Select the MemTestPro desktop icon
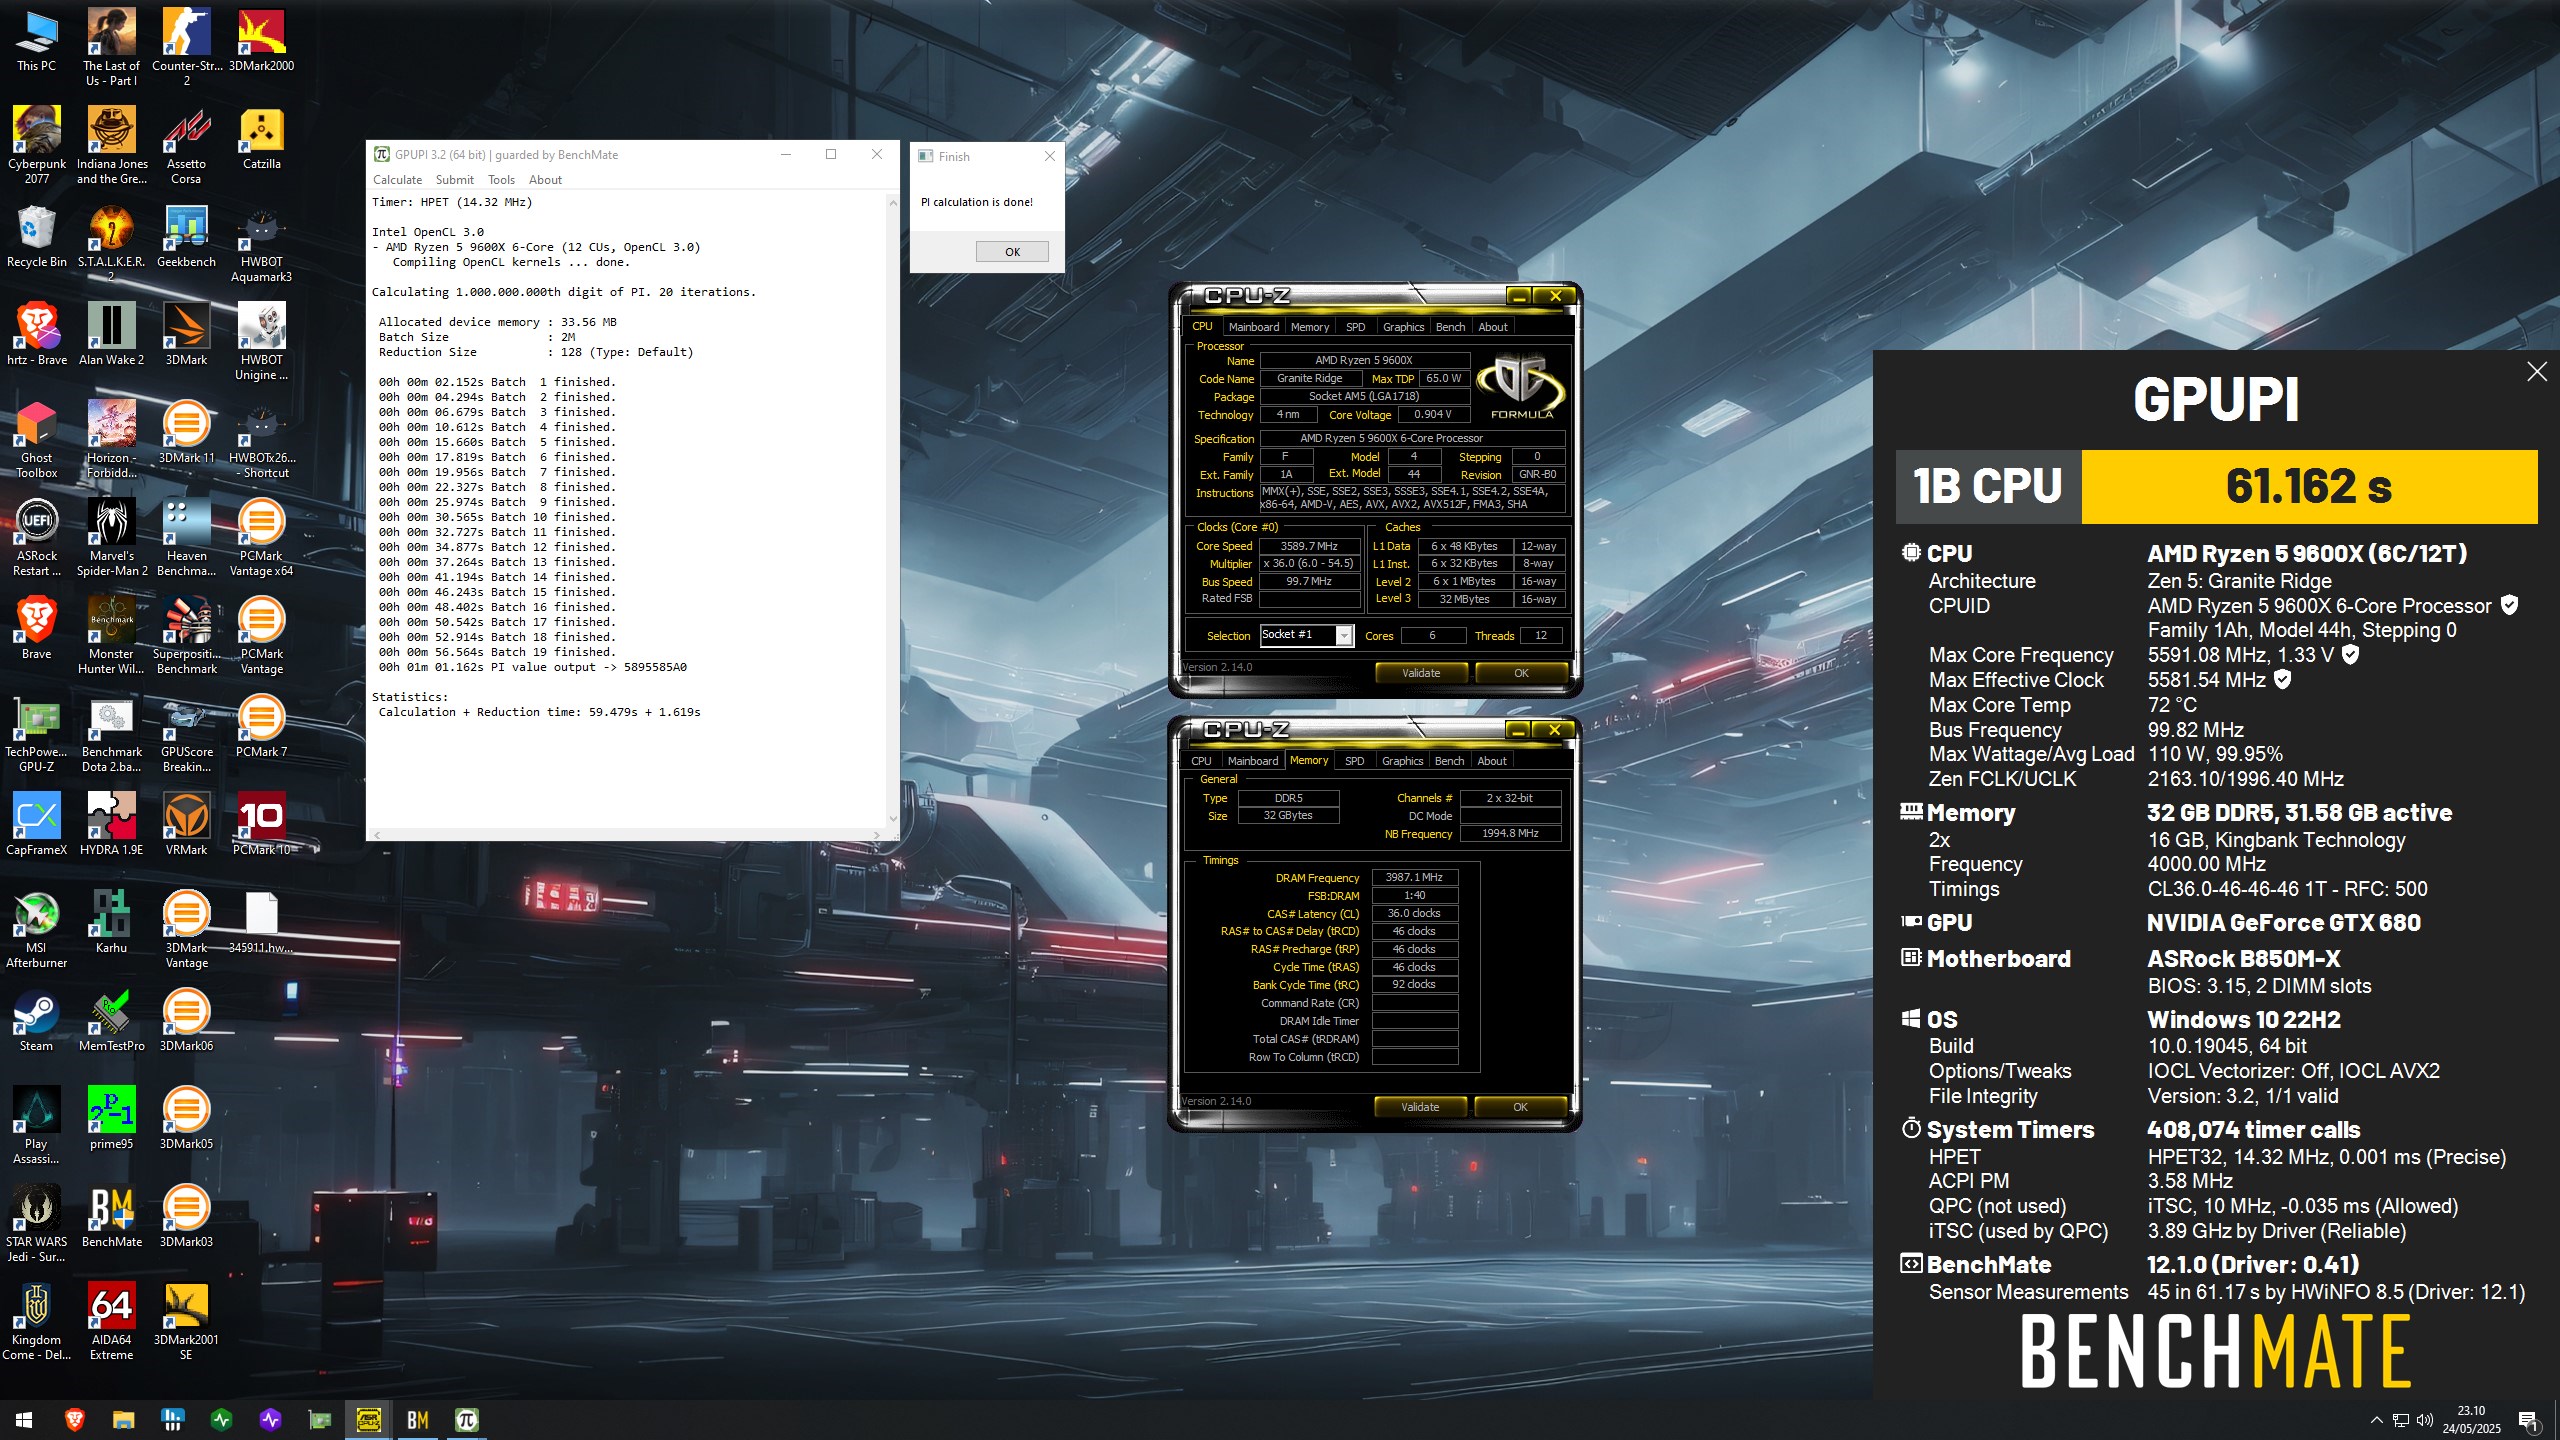2560x1440 pixels. (x=111, y=1021)
